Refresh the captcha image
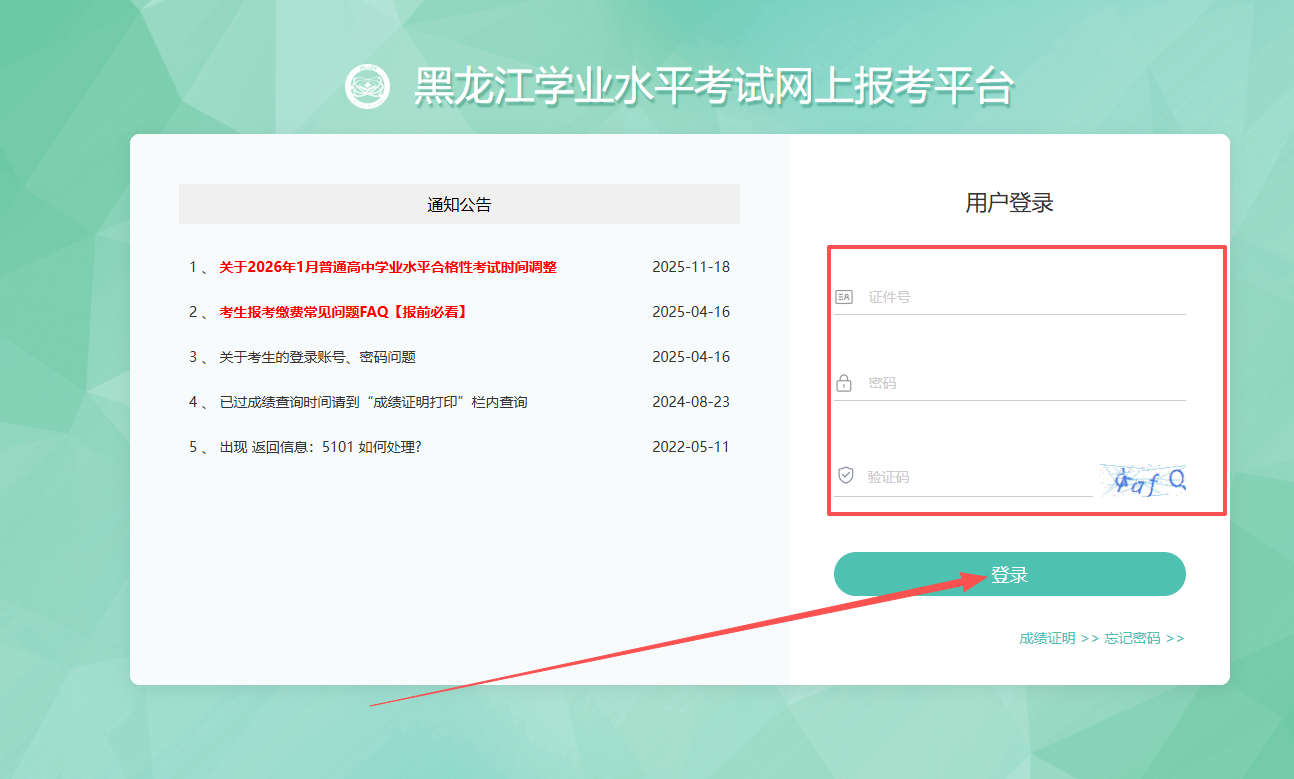This screenshot has height=779, width=1294. click(x=1142, y=481)
